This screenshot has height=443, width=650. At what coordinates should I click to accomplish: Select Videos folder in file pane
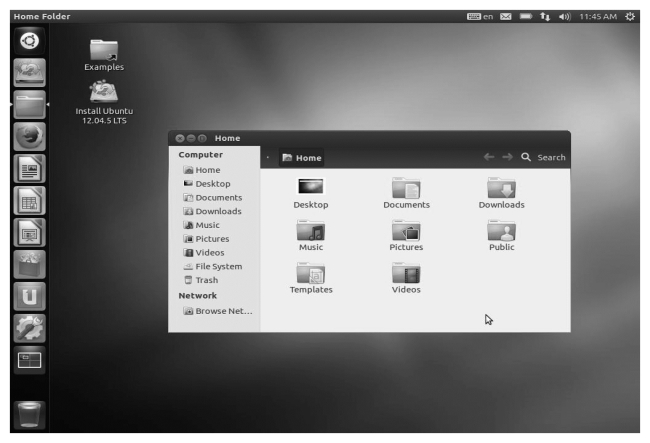click(406, 278)
